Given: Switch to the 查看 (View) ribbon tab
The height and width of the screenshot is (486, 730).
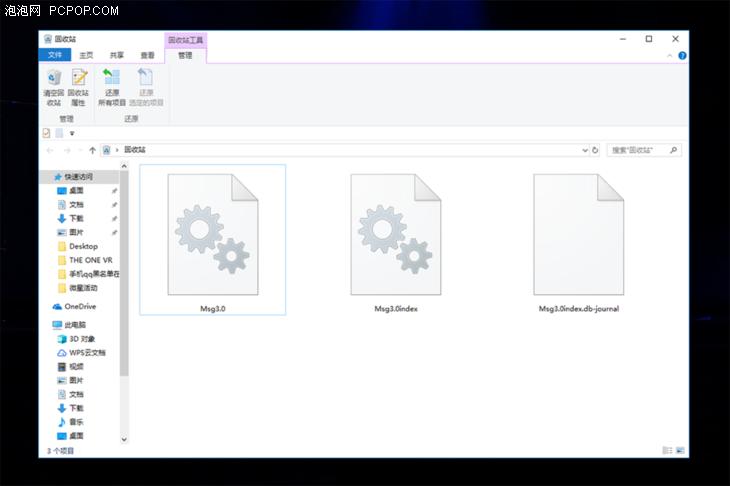Looking at the screenshot, I should 147,56.
